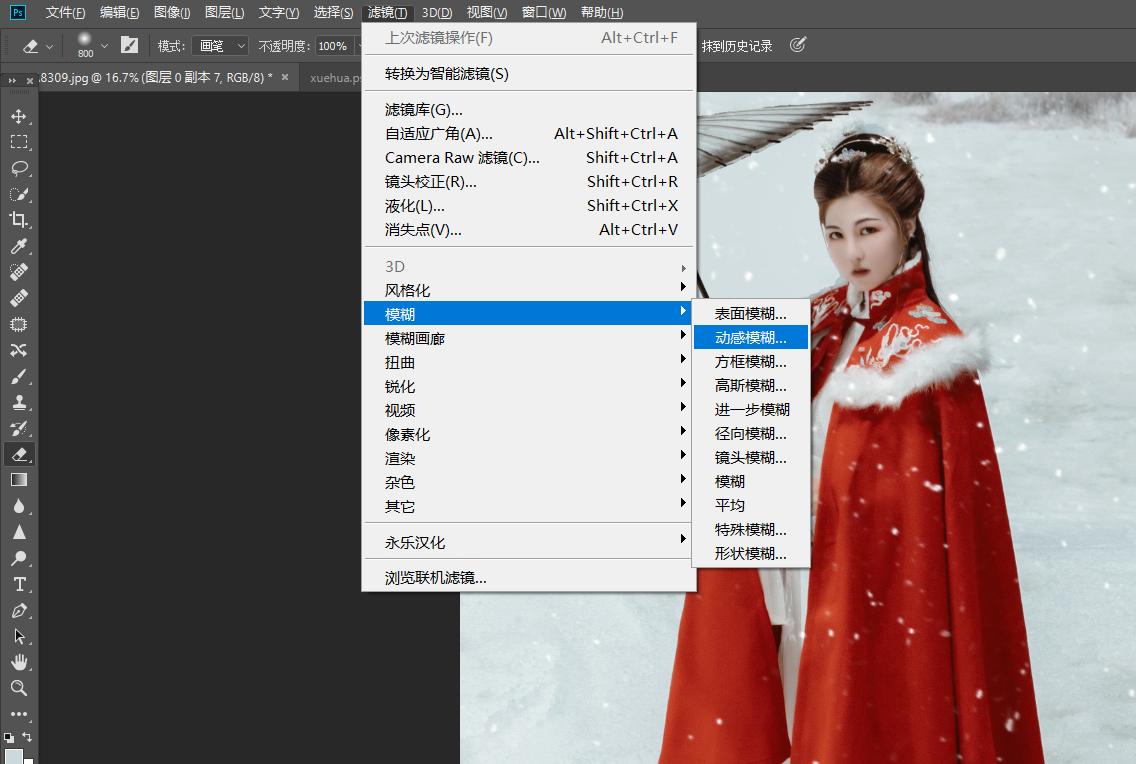1136x764 pixels.
Task: Select the Clone Stamp tool
Action: pyautogui.click(x=19, y=402)
